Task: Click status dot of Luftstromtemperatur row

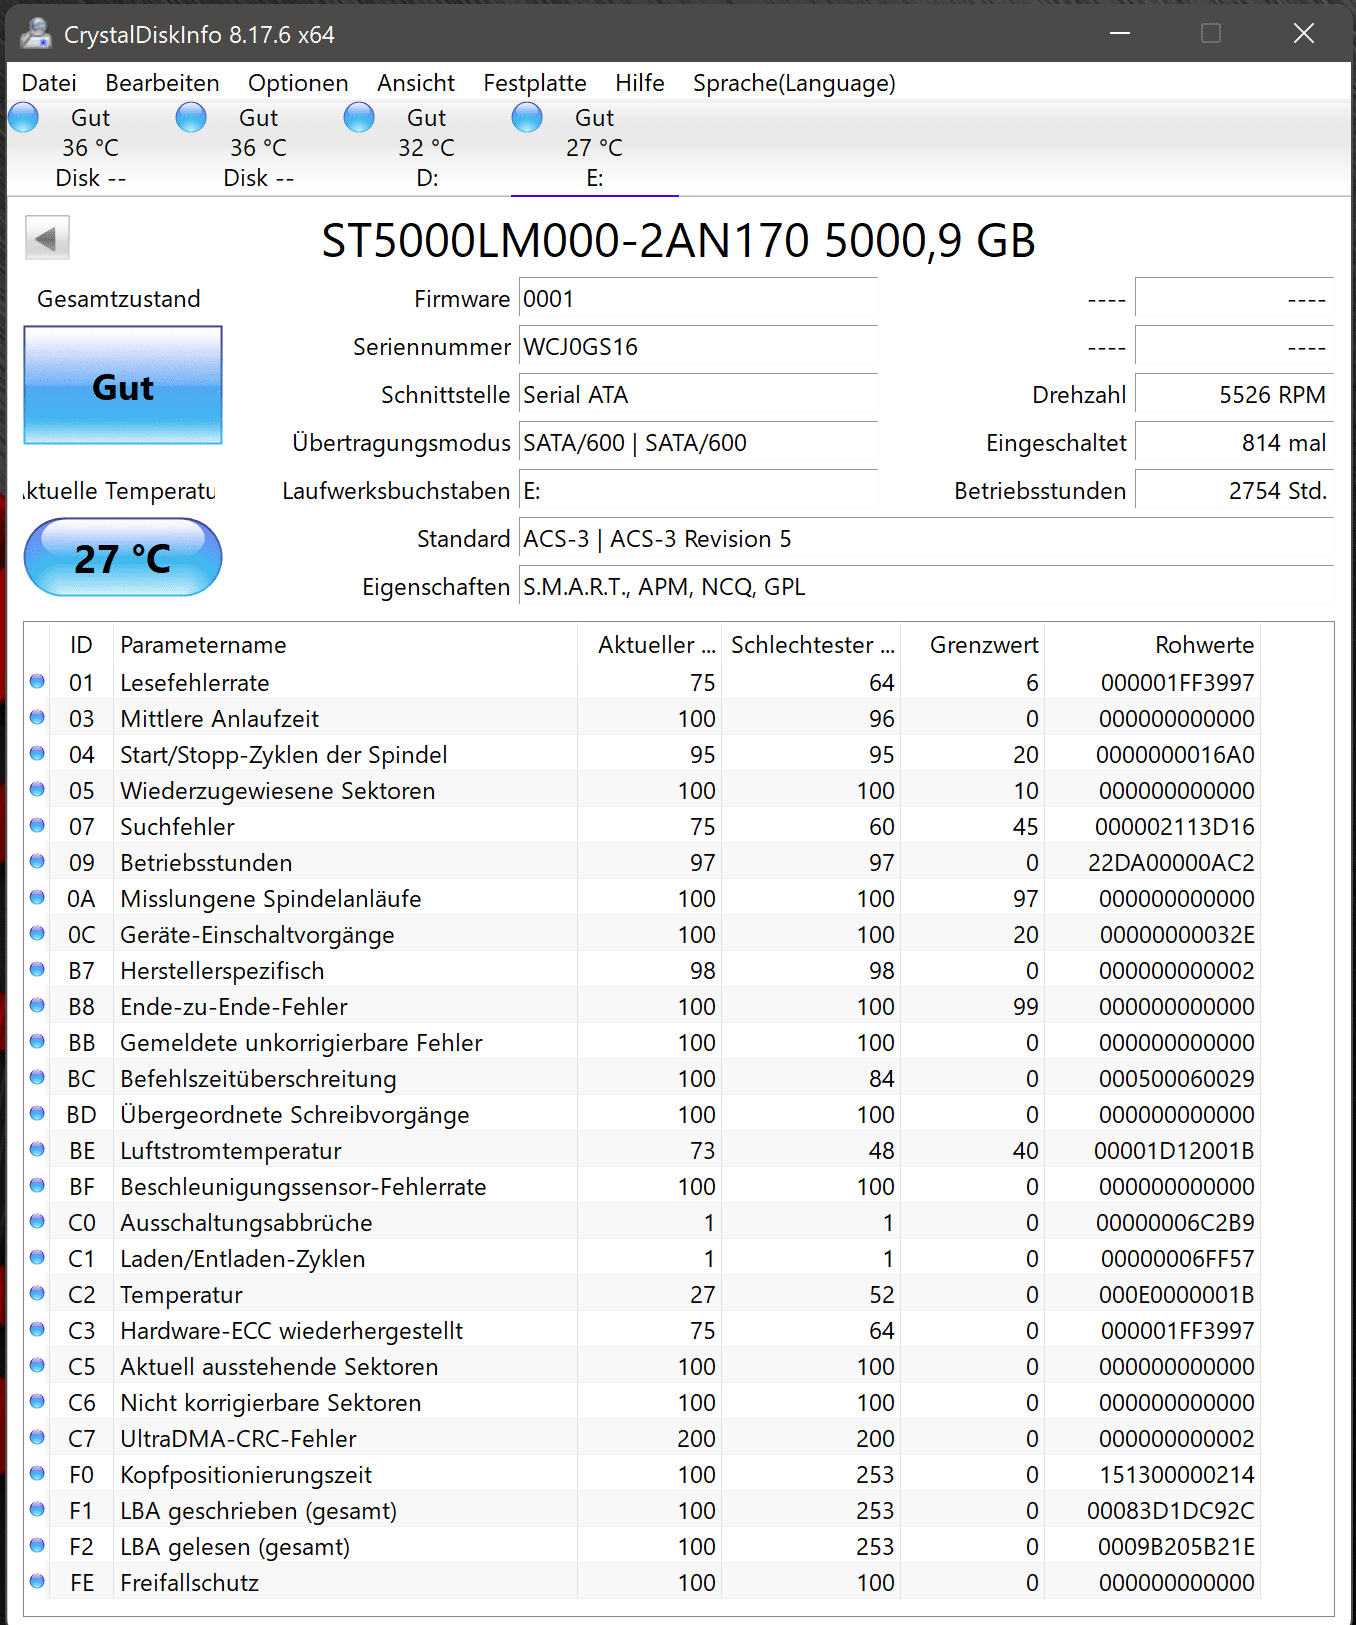Action: pos(37,1149)
